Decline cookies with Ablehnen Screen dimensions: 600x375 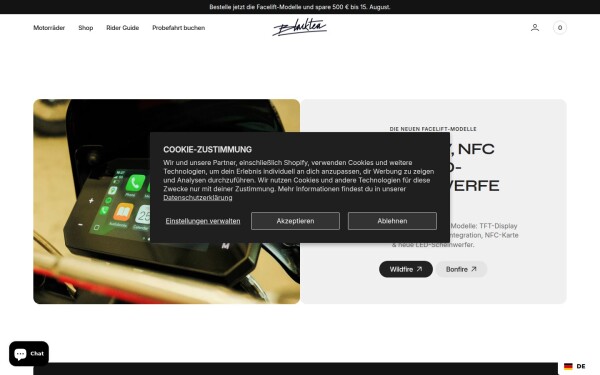click(392, 221)
